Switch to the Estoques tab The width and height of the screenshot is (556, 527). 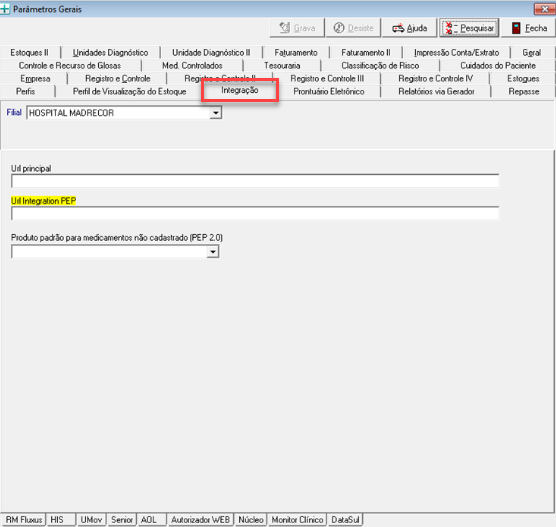pyautogui.click(x=523, y=79)
